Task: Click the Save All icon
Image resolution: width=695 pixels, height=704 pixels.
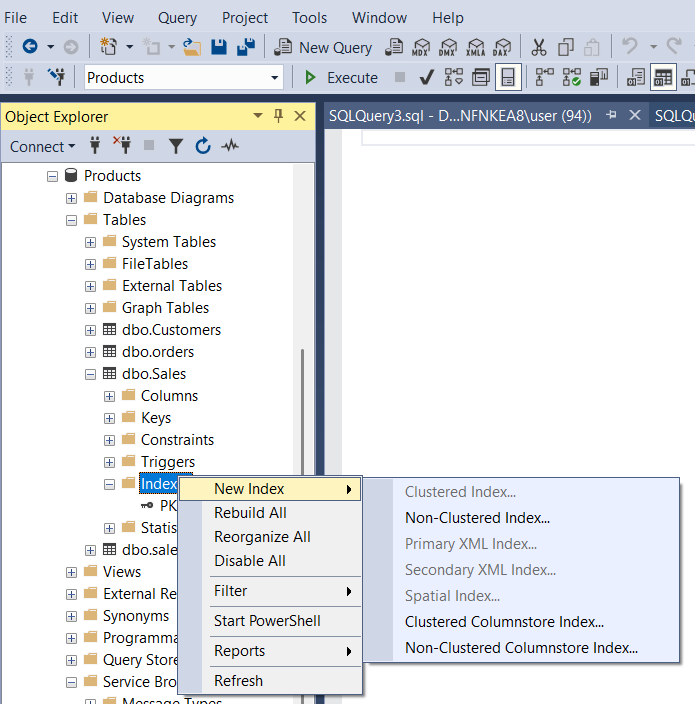Action: (x=246, y=47)
